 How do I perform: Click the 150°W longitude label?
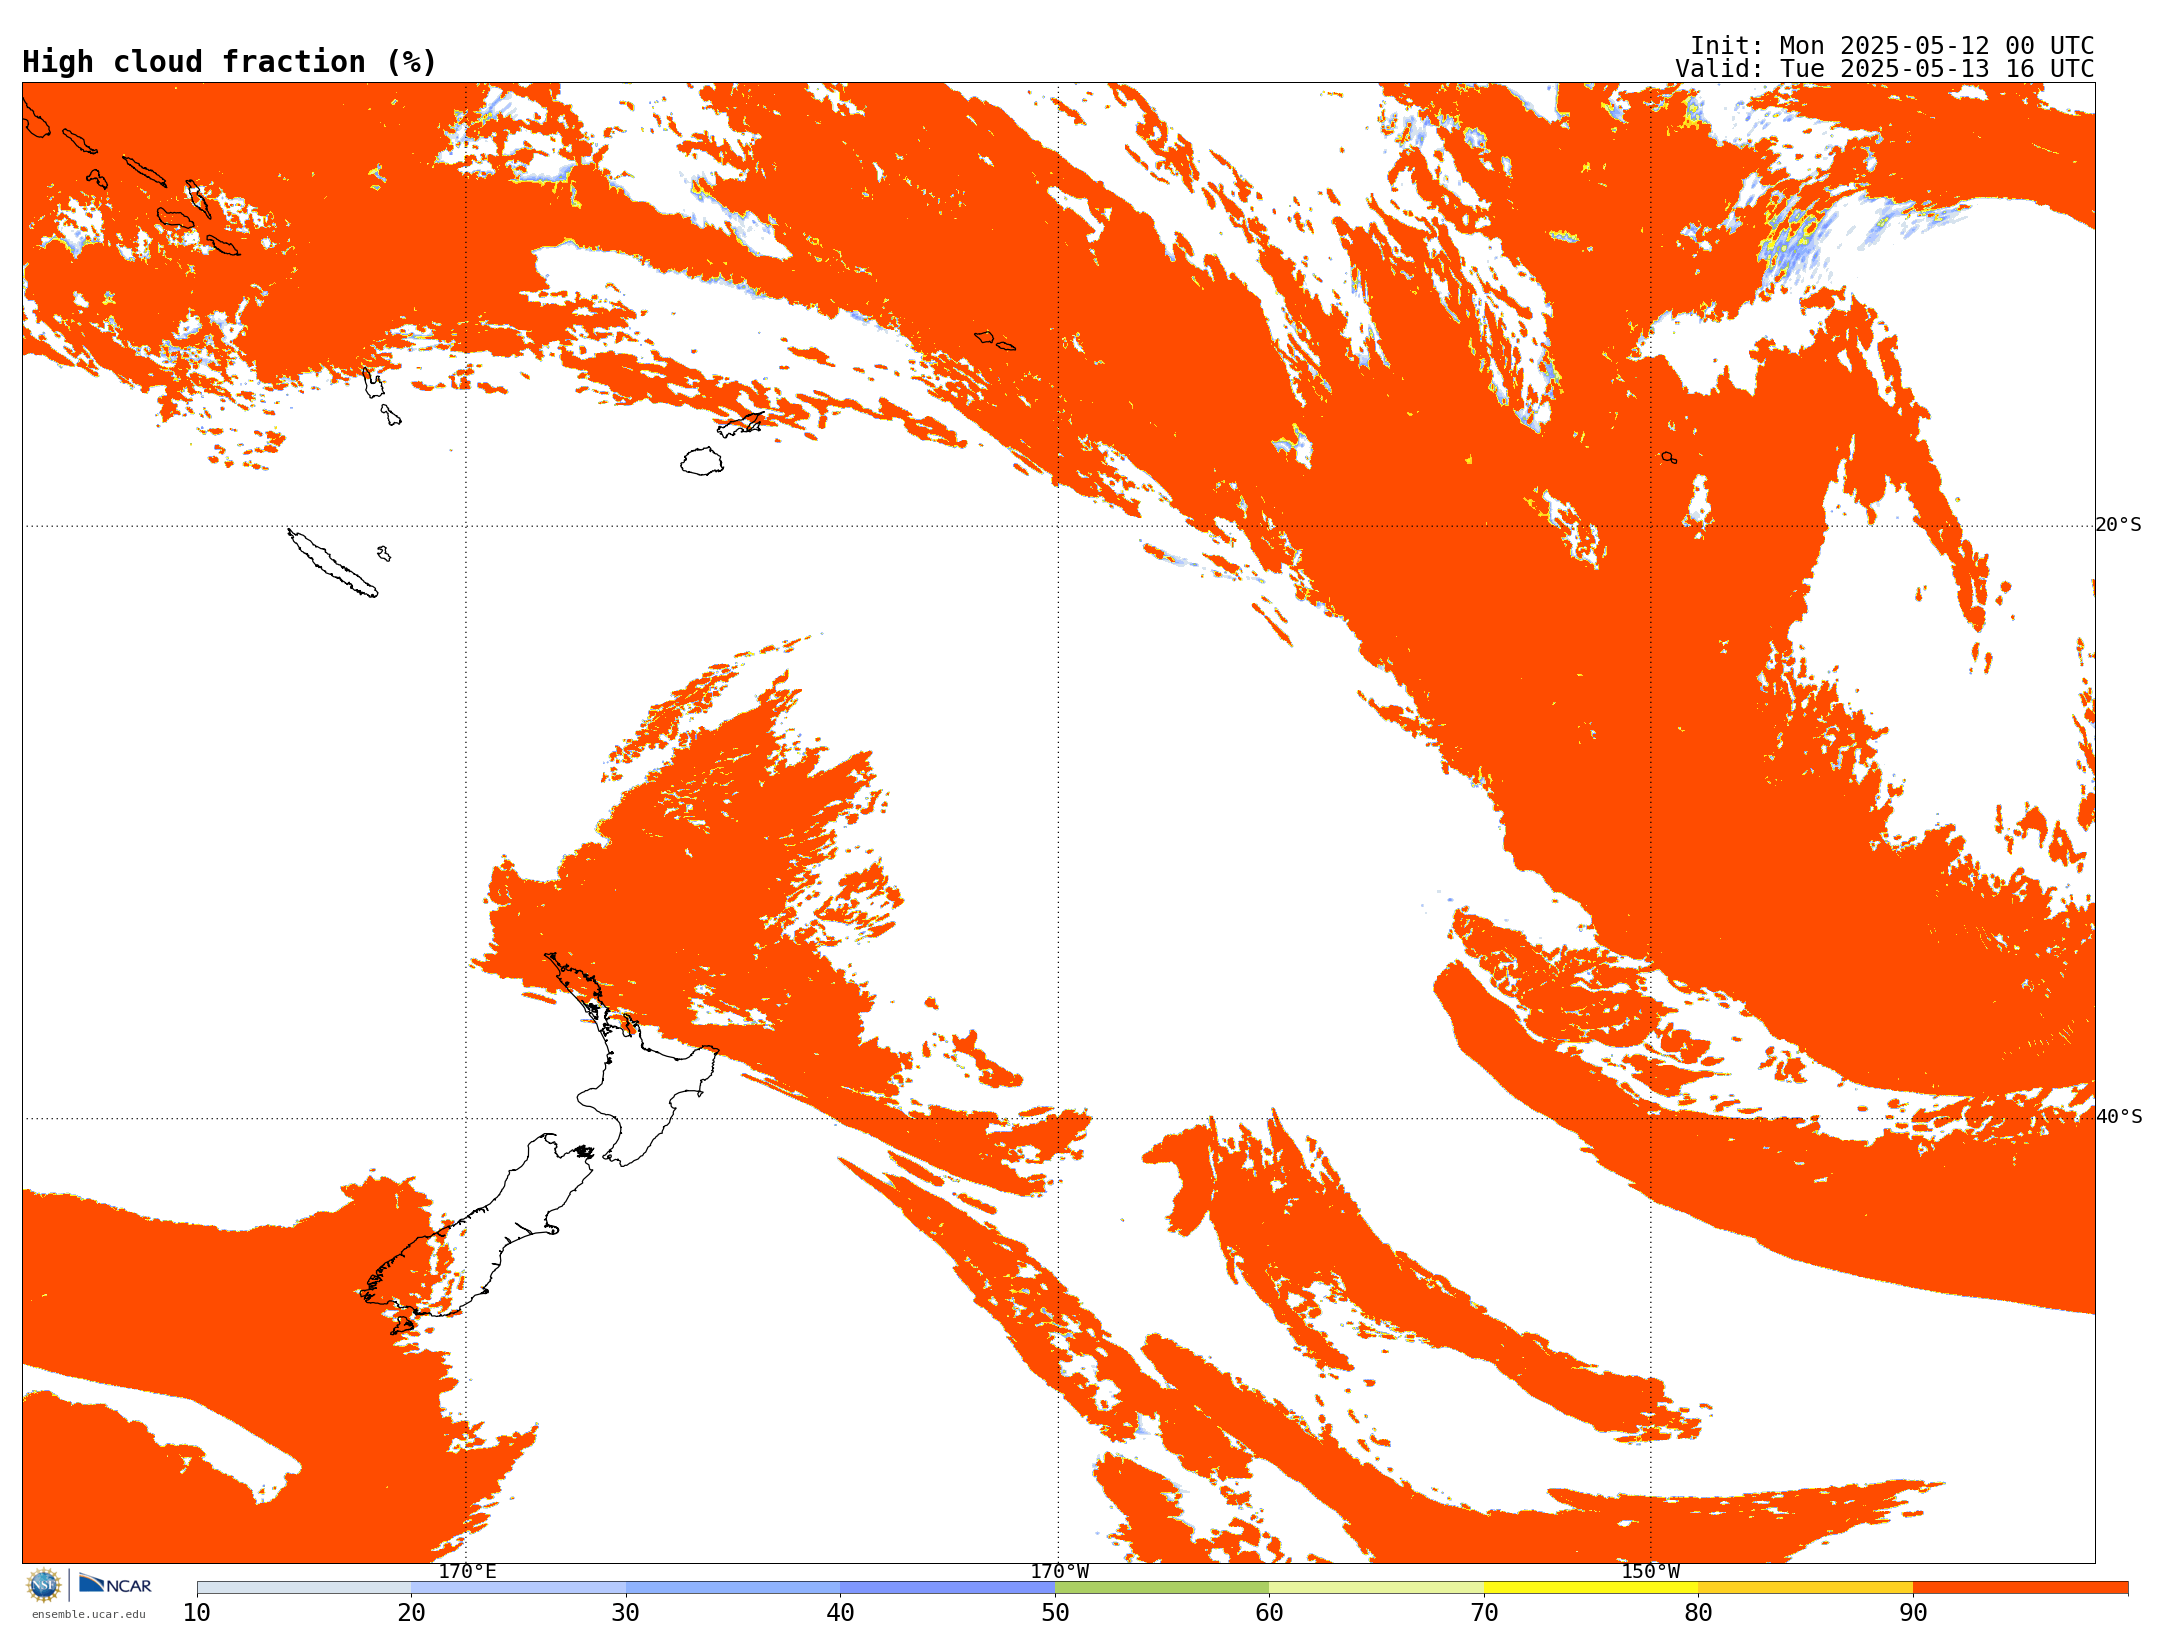tap(1650, 1571)
